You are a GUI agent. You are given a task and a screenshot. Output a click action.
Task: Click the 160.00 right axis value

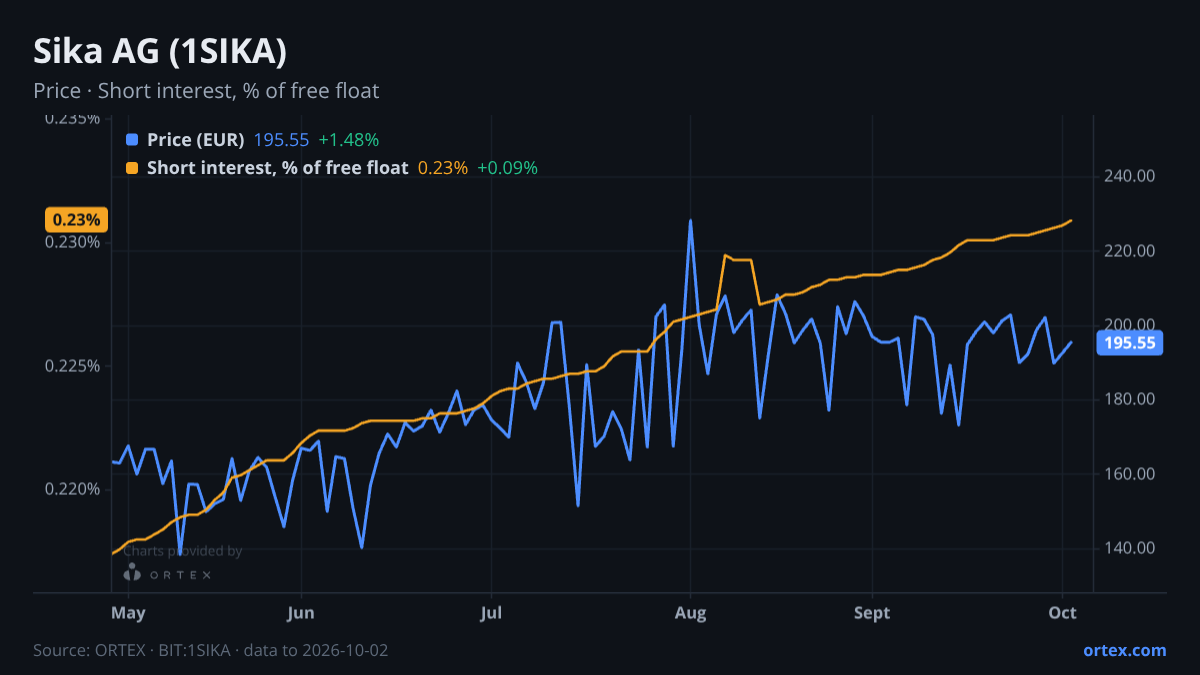click(1129, 474)
